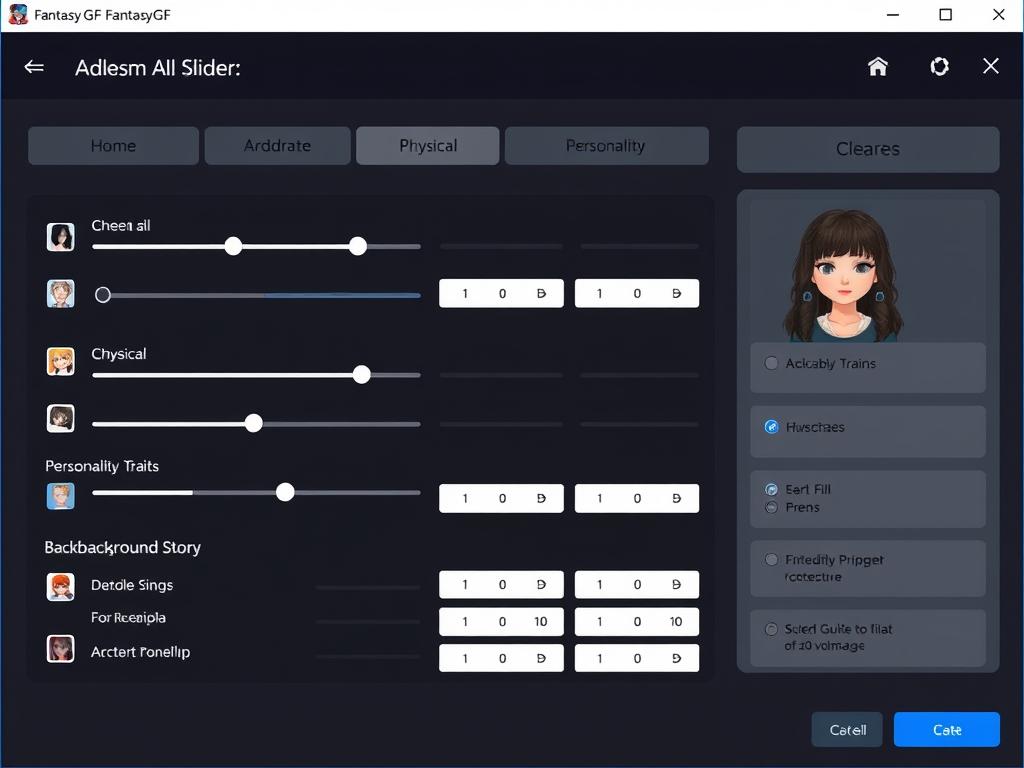Select the Hvschaes radio option
Screen dimensions: 1024x768
771,427
